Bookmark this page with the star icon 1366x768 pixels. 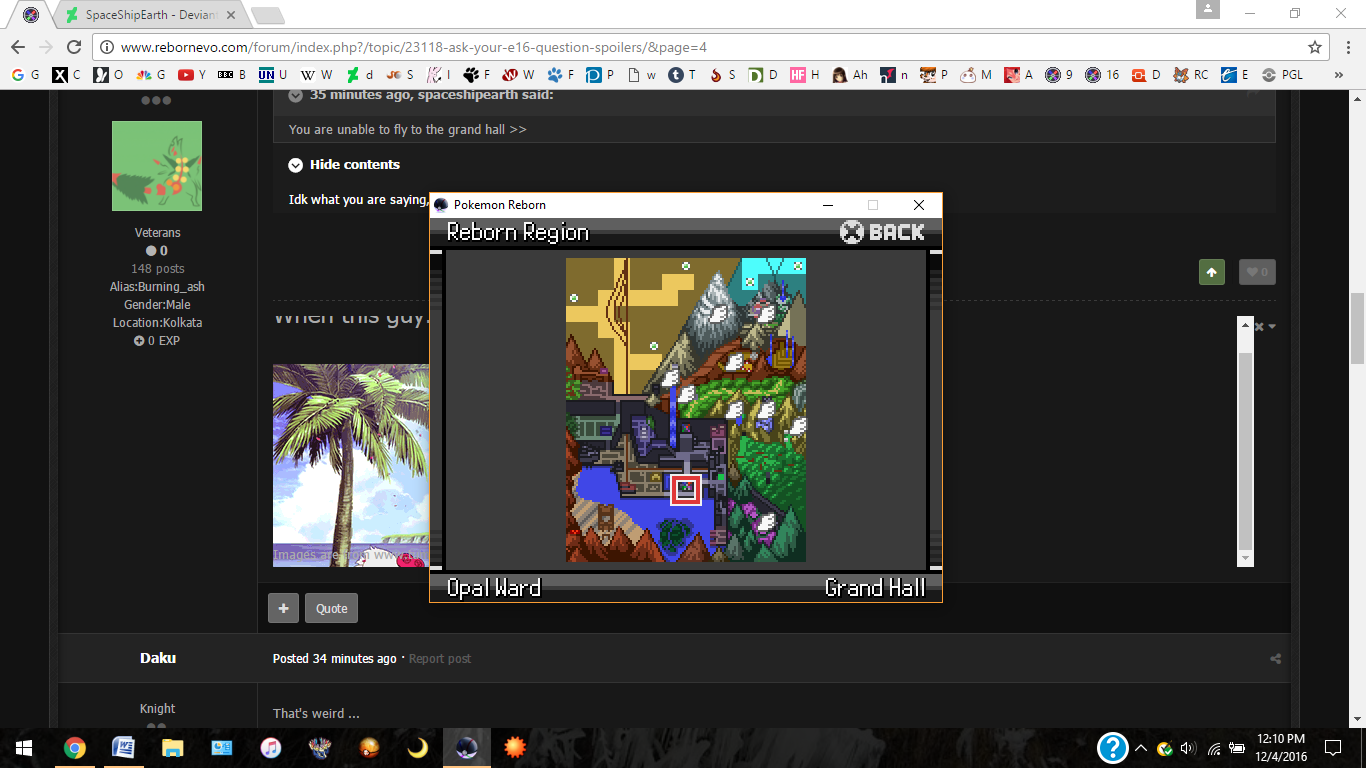(x=1315, y=47)
